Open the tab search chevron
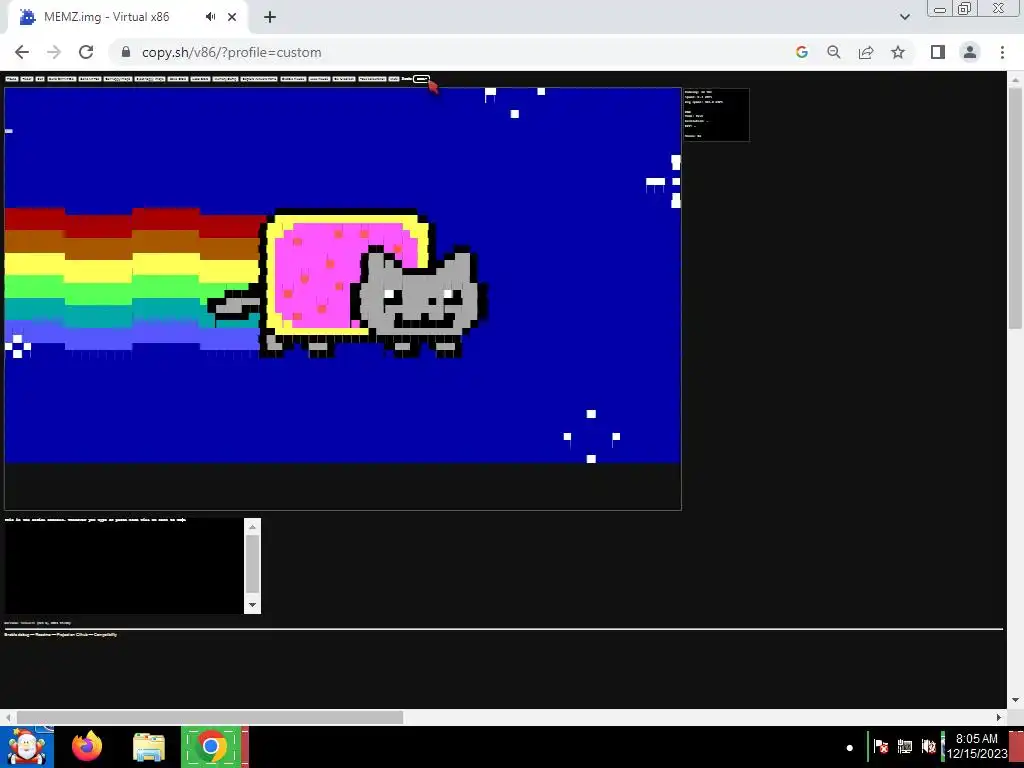 click(x=904, y=17)
